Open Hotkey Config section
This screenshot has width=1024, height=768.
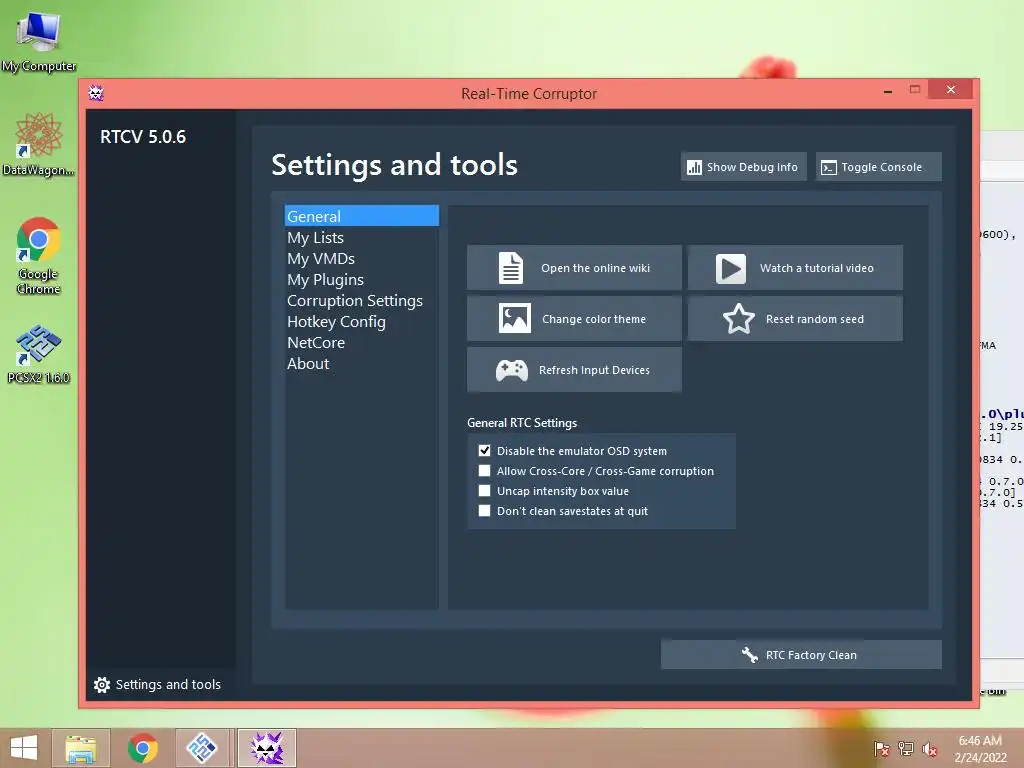pyautogui.click(x=362, y=321)
